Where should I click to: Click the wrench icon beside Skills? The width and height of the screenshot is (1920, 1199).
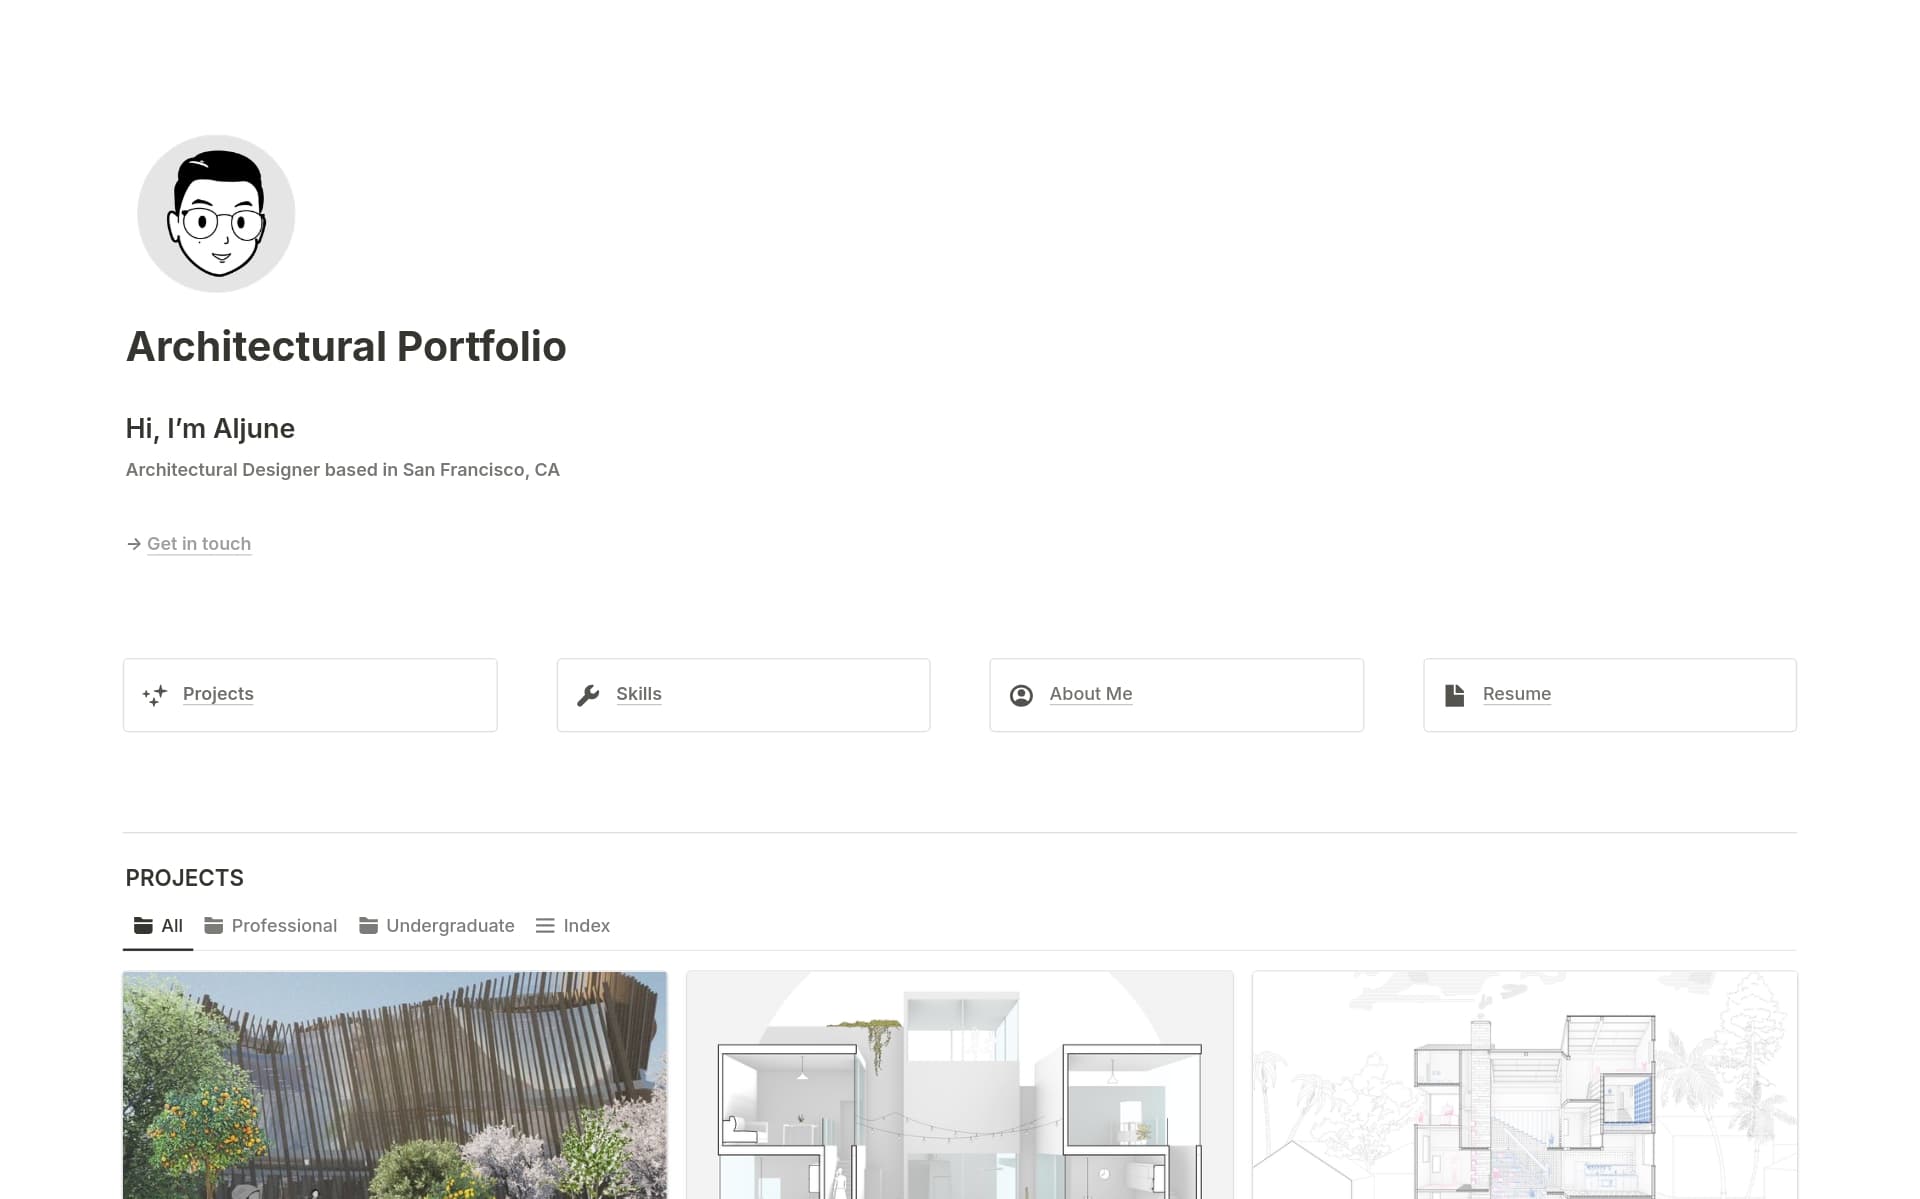coord(588,695)
